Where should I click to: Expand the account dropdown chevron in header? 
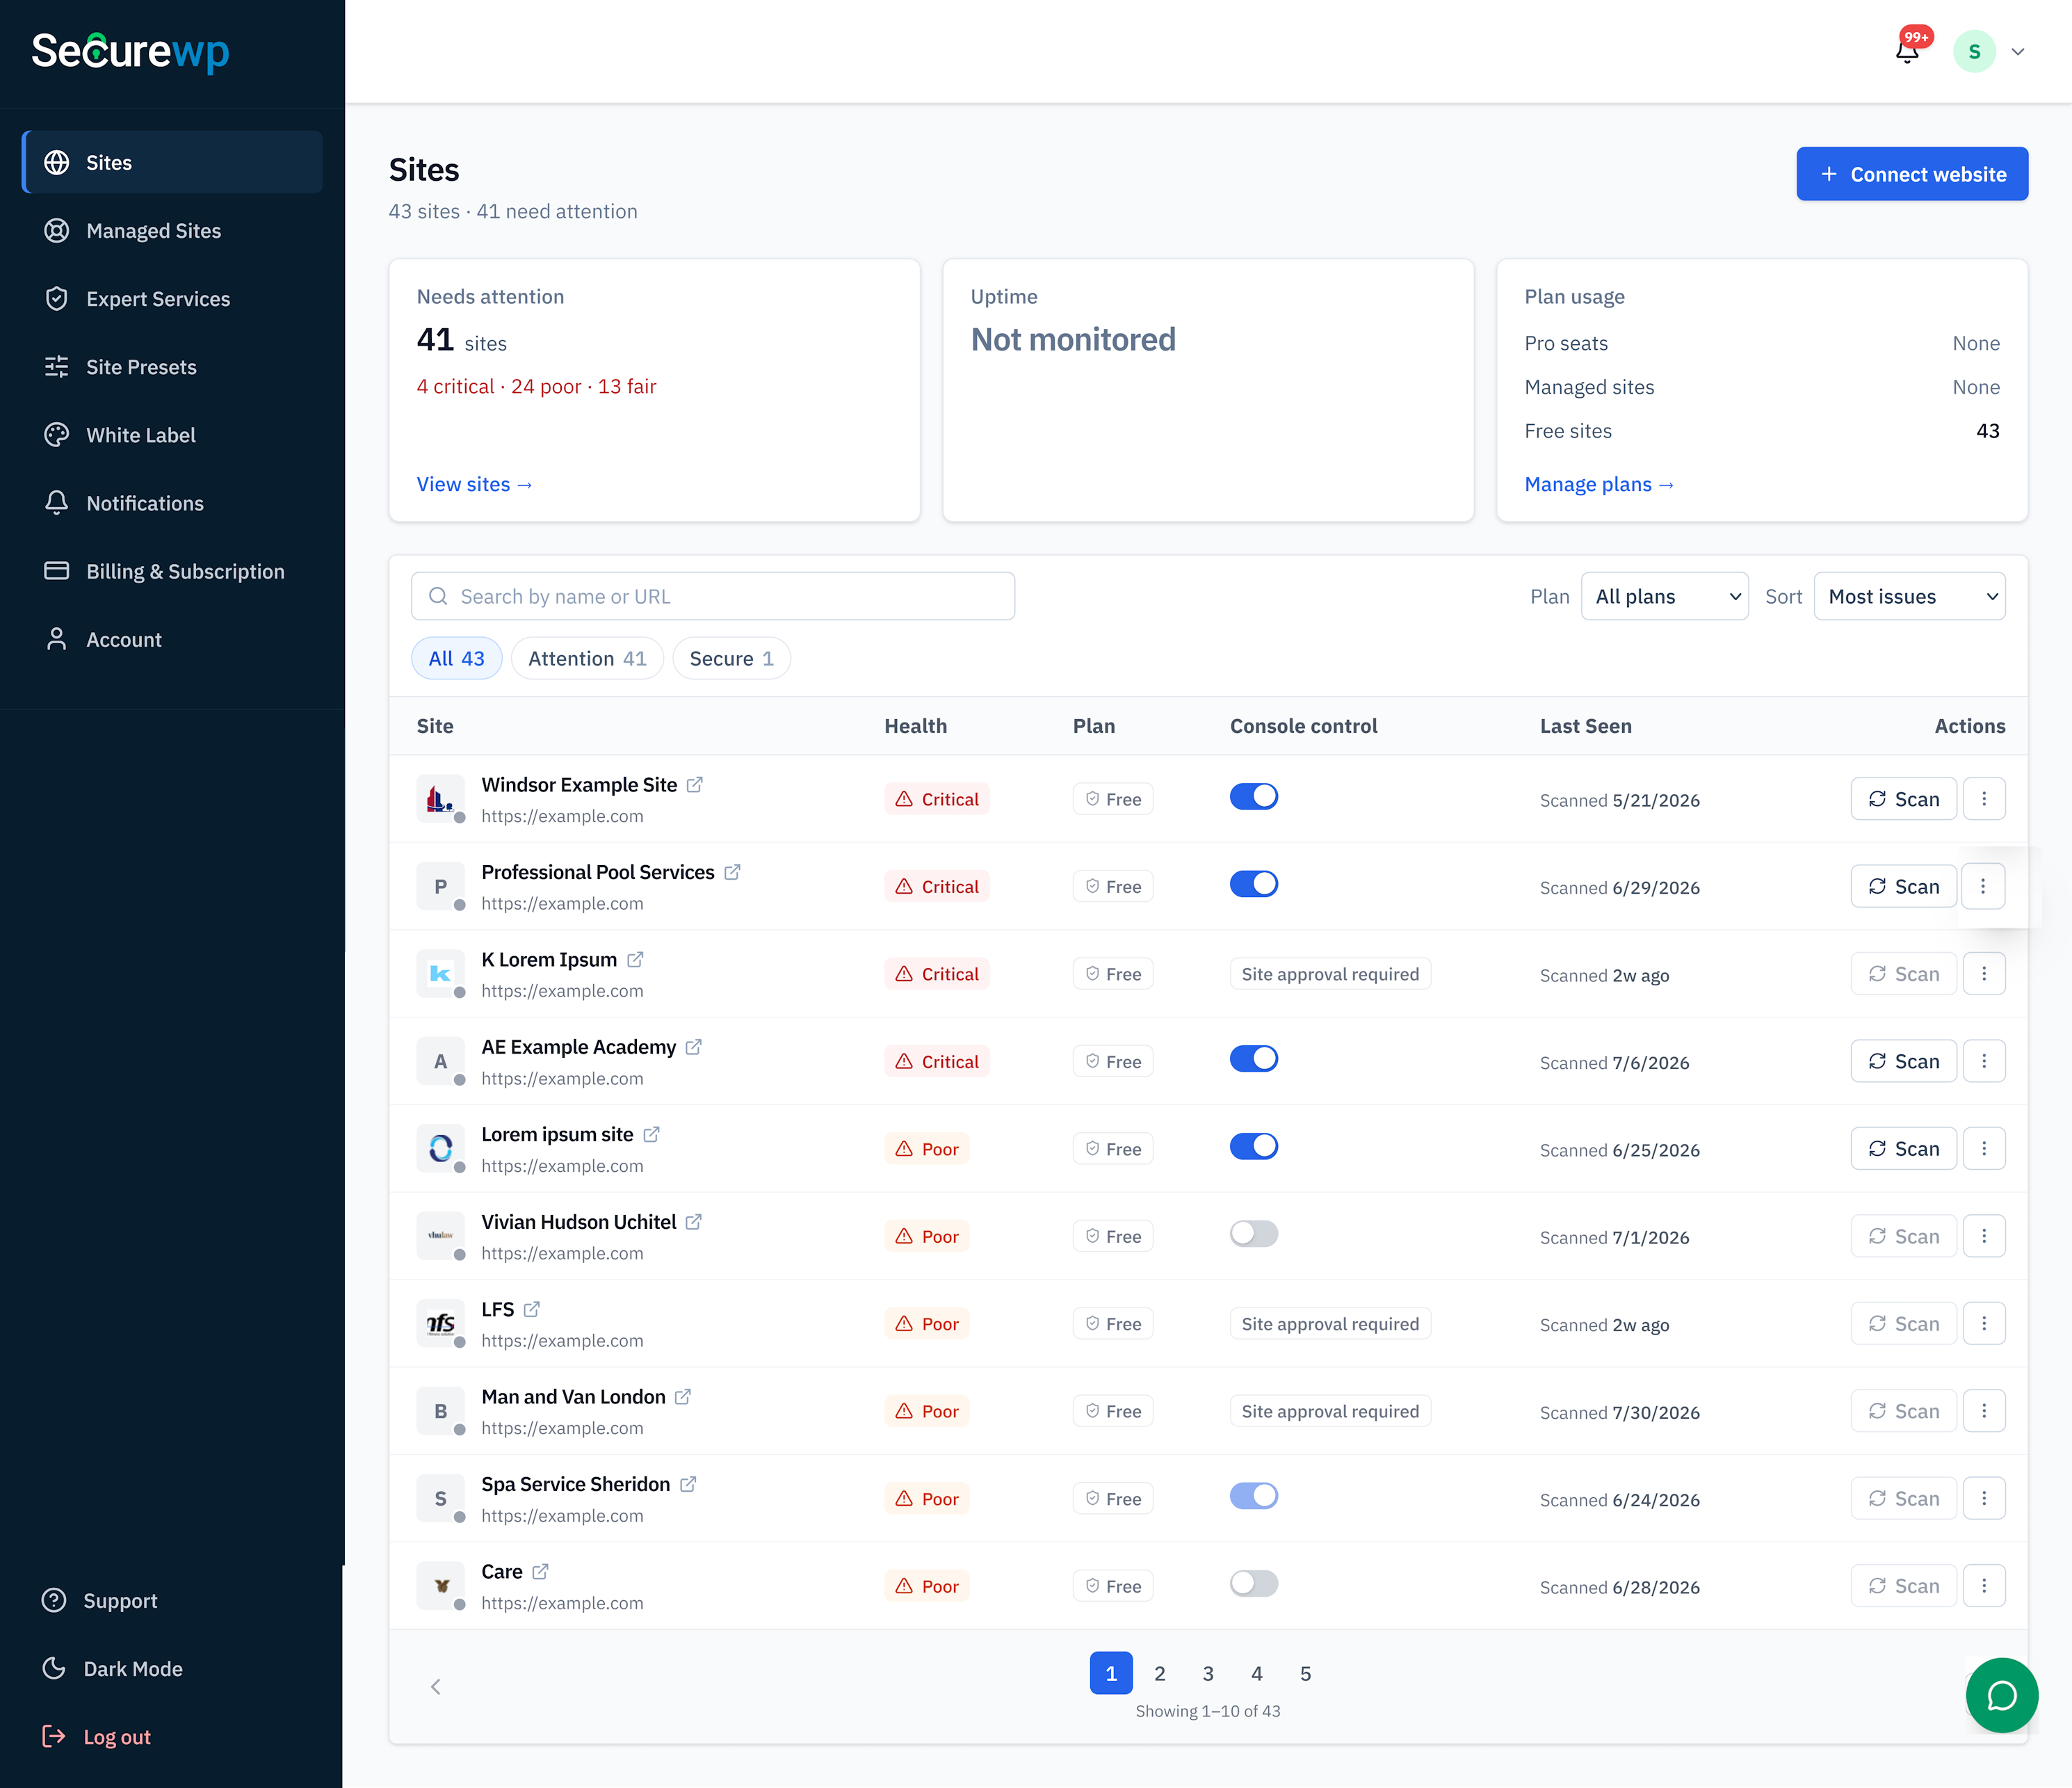click(x=2018, y=52)
